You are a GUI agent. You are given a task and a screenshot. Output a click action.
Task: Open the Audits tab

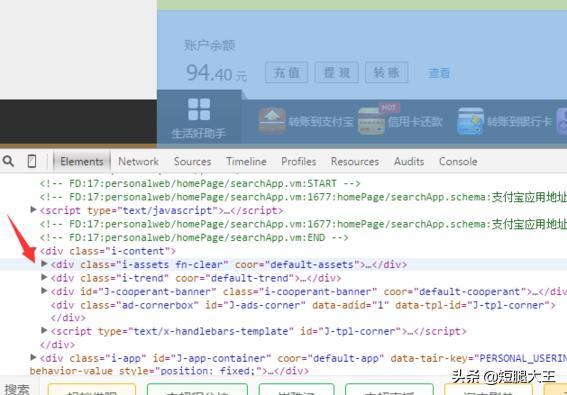pyautogui.click(x=409, y=161)
